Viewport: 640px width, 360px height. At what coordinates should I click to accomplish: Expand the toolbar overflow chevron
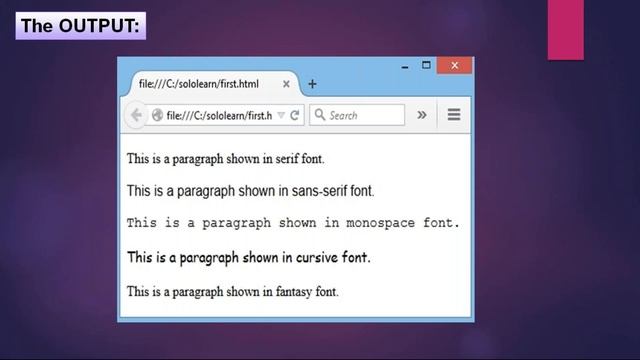click(422, 115)
